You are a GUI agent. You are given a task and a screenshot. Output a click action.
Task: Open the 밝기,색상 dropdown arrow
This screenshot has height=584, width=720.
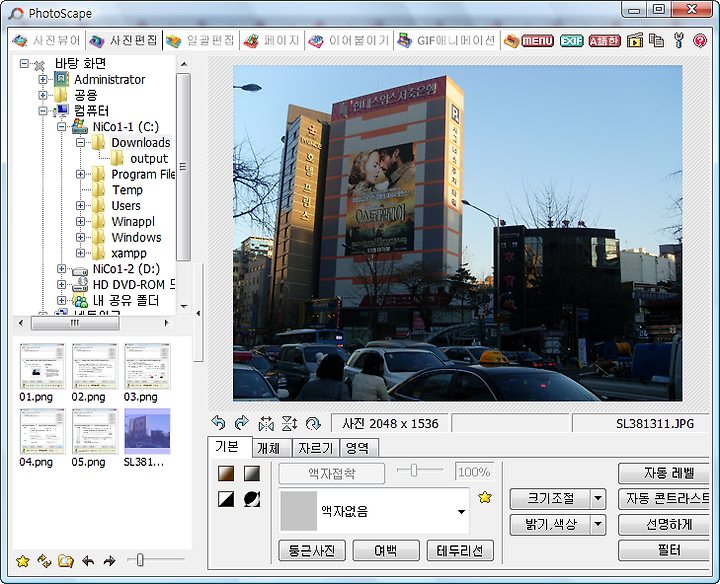(598, 524)
